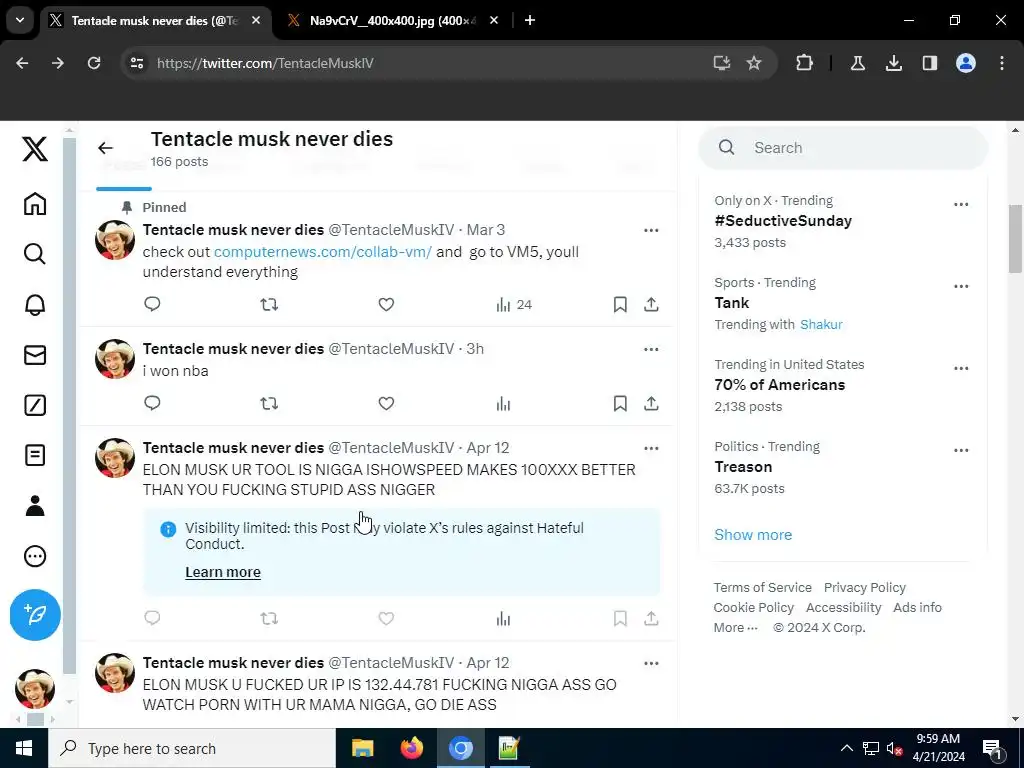
Task: Open Terms of Service footer link
Action: 762,587
